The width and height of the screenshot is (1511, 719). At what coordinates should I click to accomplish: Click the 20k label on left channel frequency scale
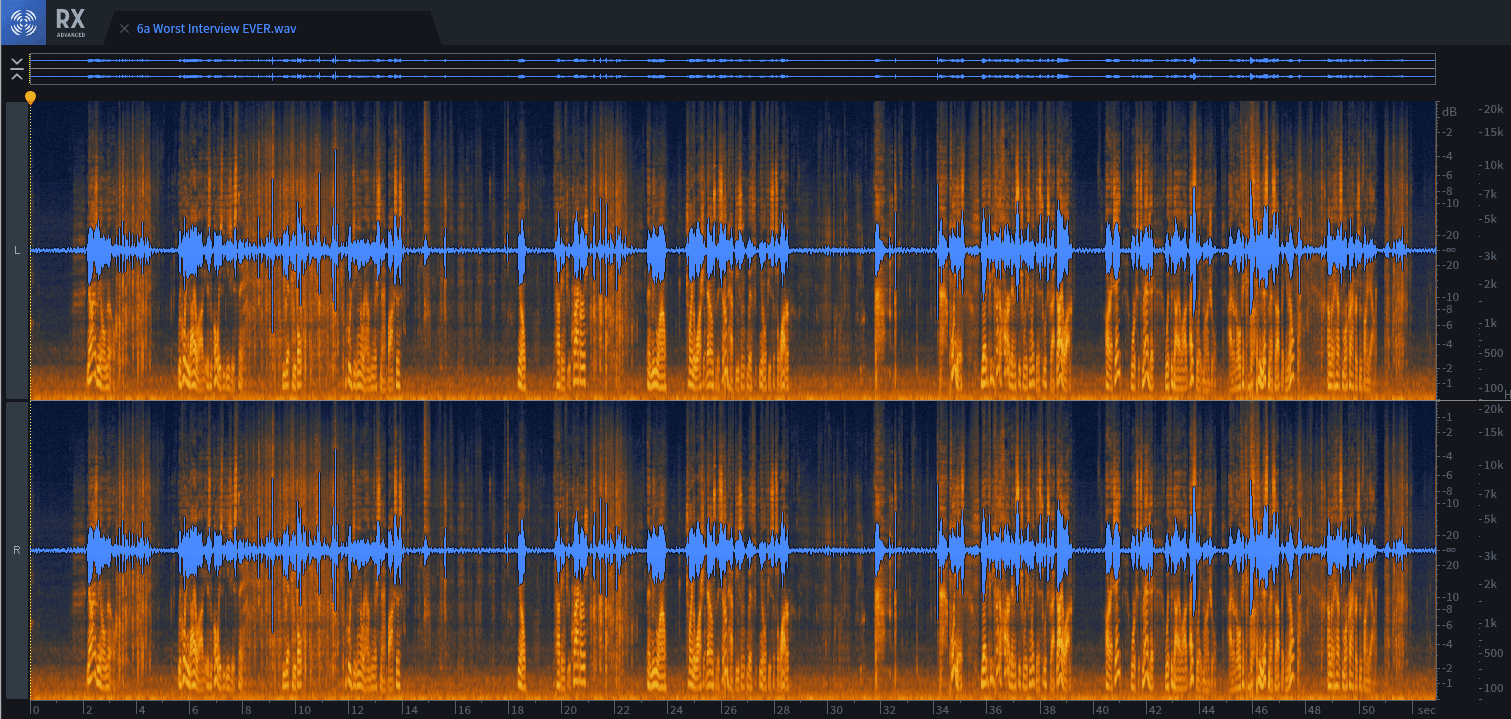click(1494, 109)
